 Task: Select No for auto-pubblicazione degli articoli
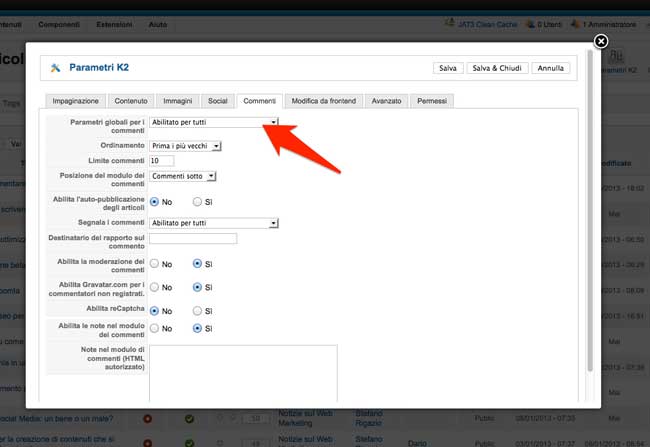click(x=154, y=202)
